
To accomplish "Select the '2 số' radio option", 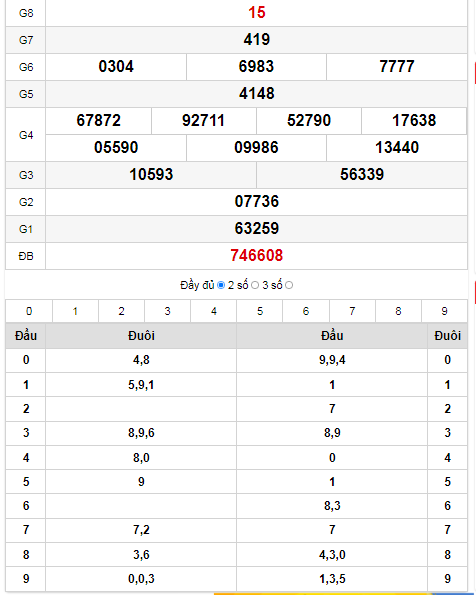I will click(255, 285).
